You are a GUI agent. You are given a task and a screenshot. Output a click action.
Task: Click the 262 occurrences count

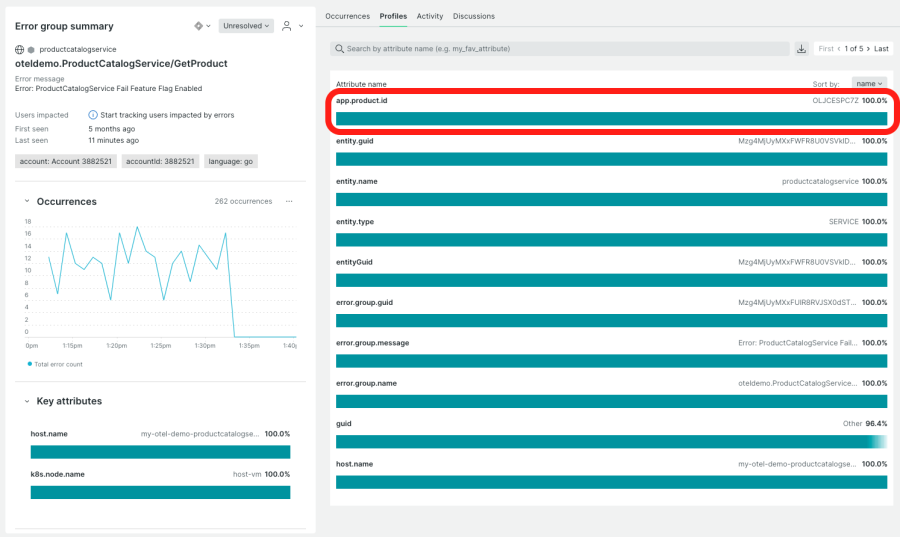pyautogui.click(x=243, y=201)
